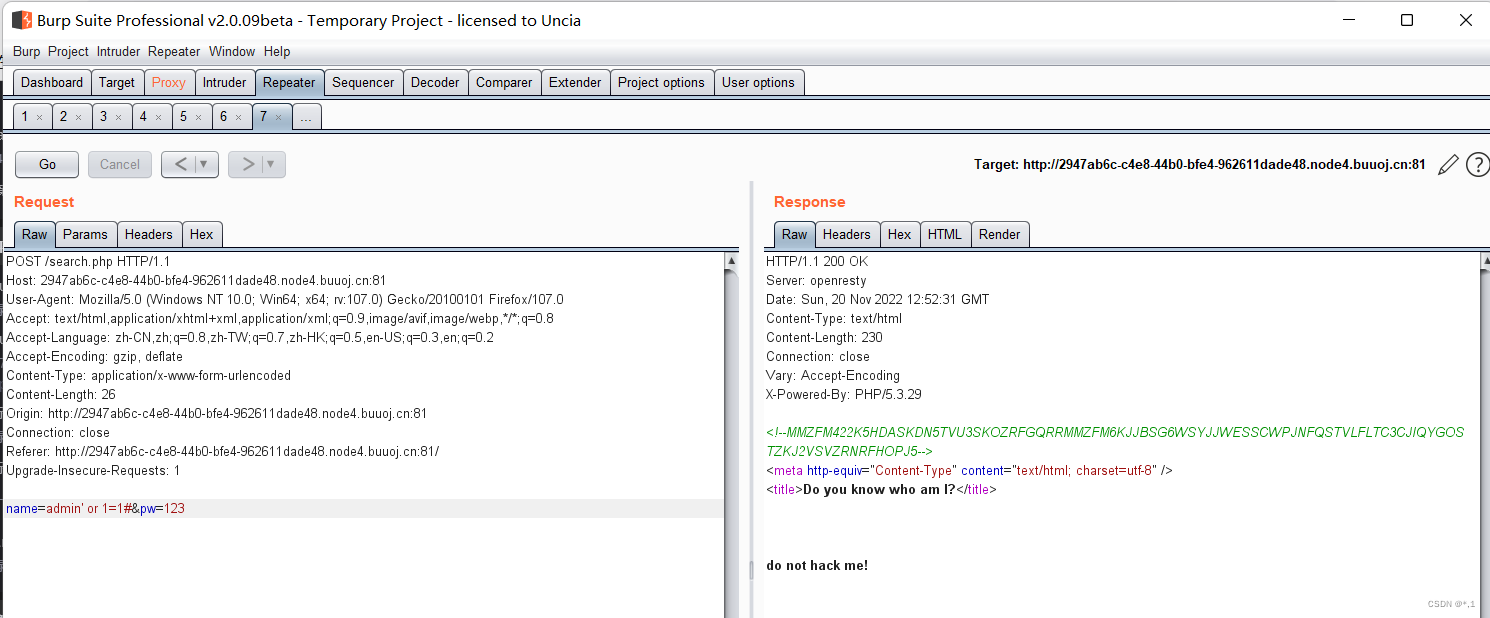Screen dimensions: 1490x618
Task: Show Response Hex view
Action: point(900,234)
